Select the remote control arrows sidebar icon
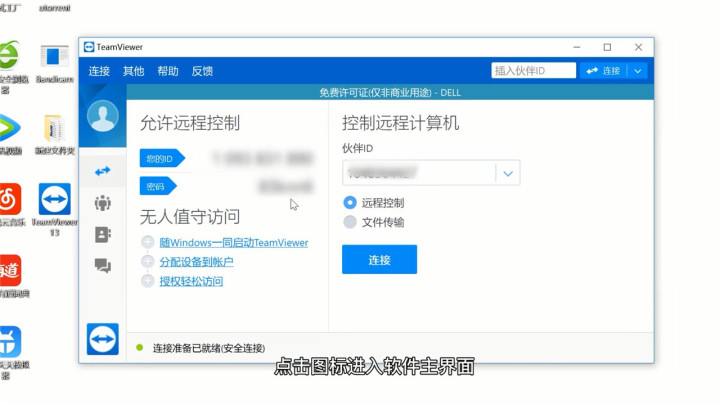This screenshot has height=405, width=720. coord(102,171)
